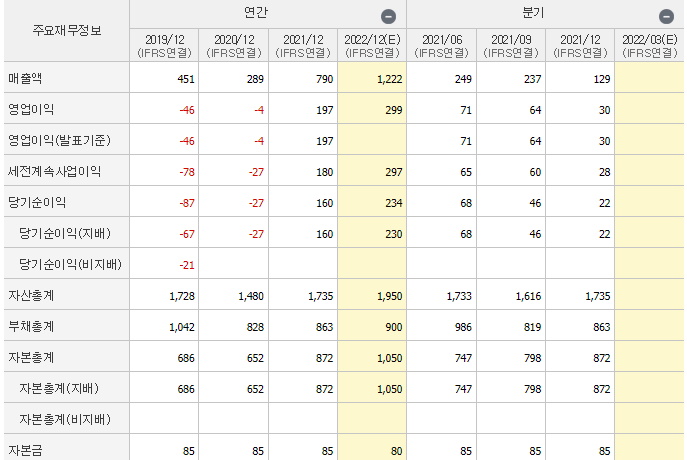Select 매출액 value 451 for 2019/12
The height and width of the screenshot is (460, 687).
click(x=186, y=79)
